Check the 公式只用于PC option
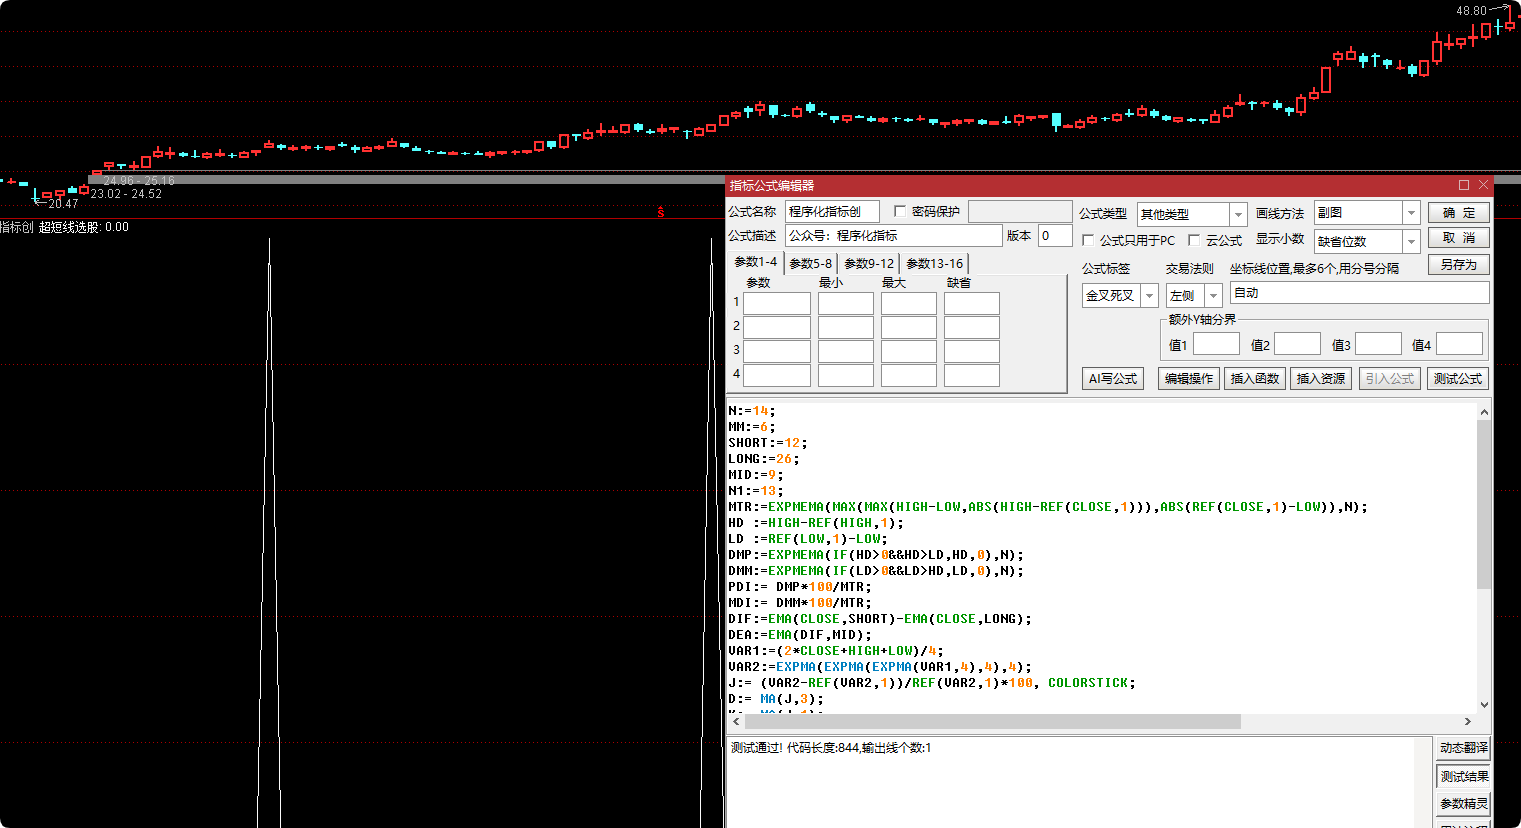1521x828 pixels. click(x=1088, y=241)
